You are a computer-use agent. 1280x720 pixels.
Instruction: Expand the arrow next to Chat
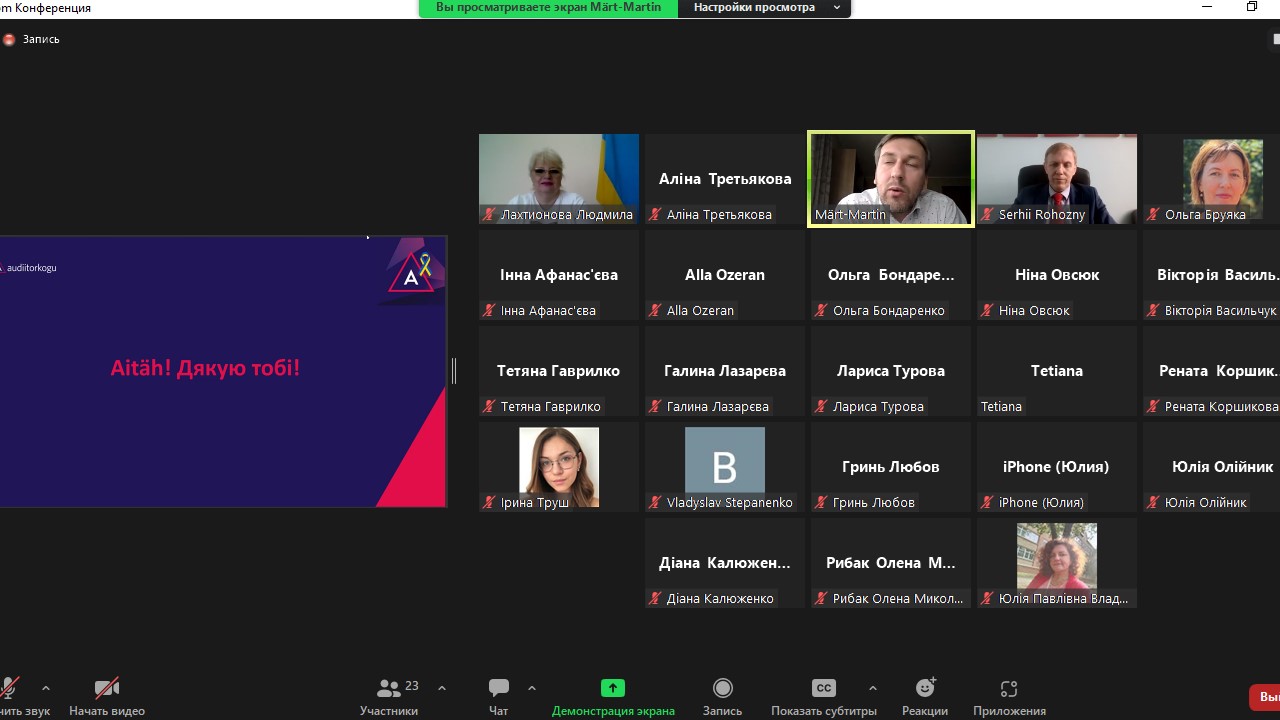[532, 688]
